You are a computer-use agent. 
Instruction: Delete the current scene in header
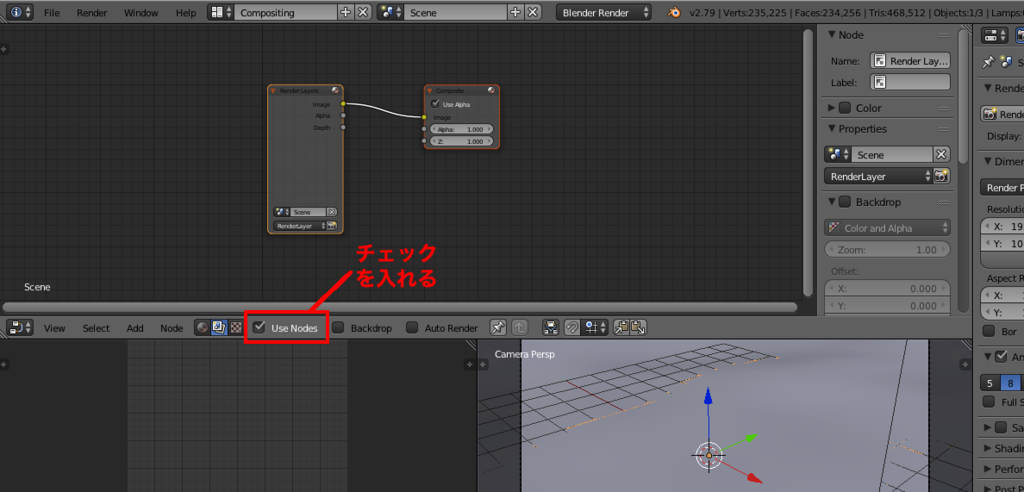pyautogui.click(x=533, y=12)
